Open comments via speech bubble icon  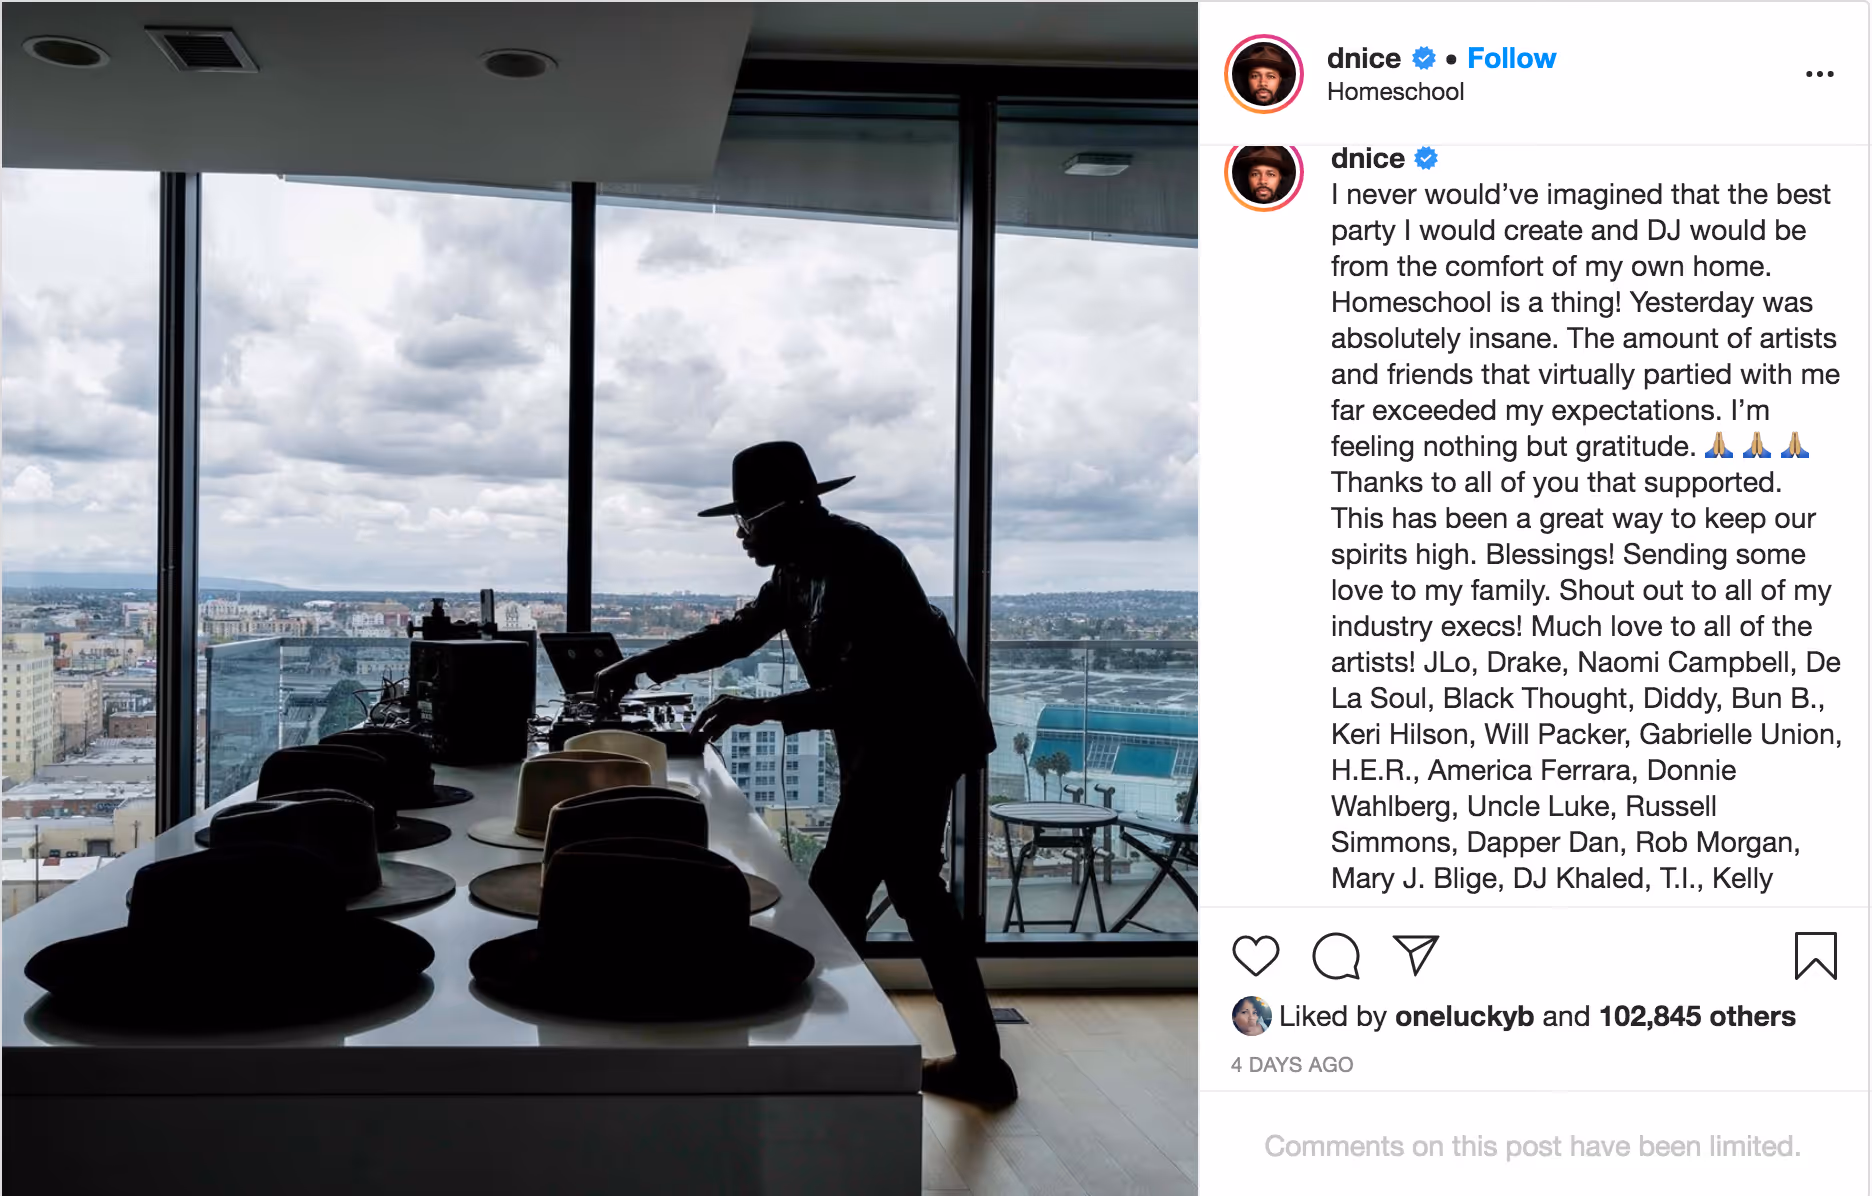point(1335,956)
